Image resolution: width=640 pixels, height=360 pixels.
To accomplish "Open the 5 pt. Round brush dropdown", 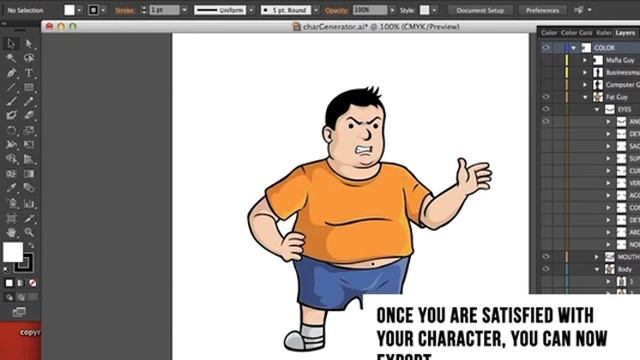I will [316, 10].
